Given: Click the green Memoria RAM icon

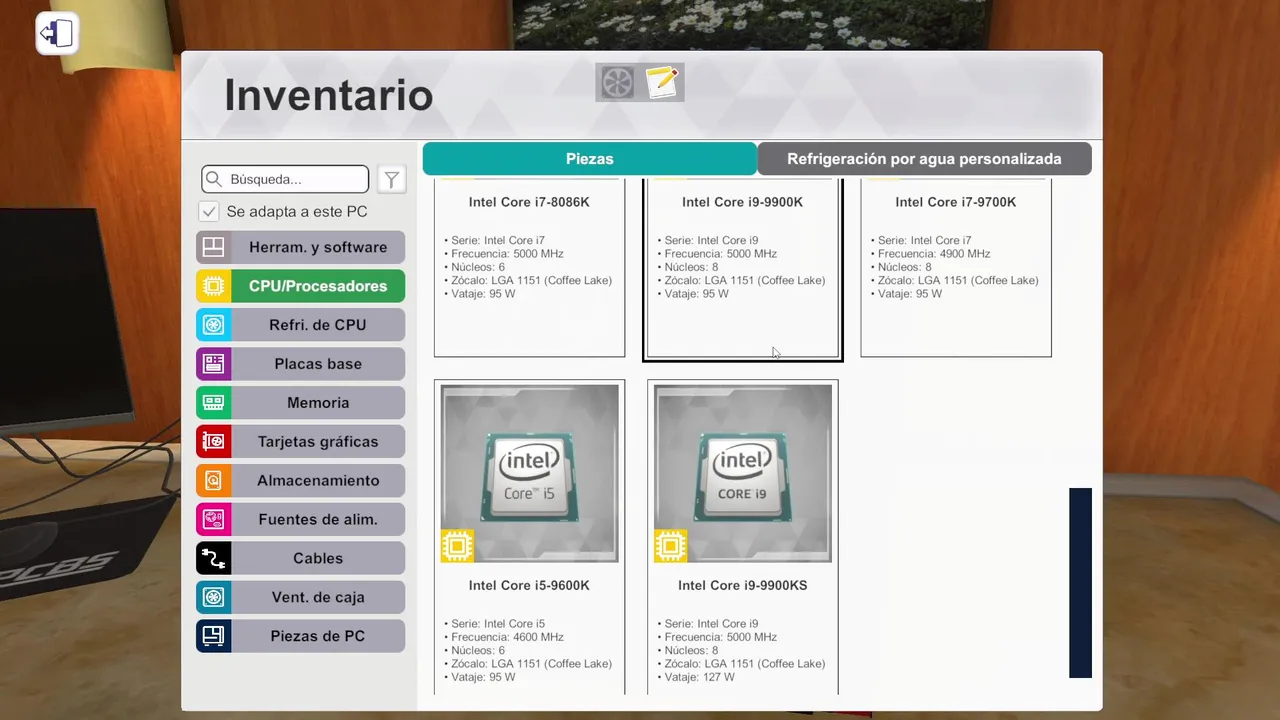Looking at the screenshot, I should pos(213,403).
